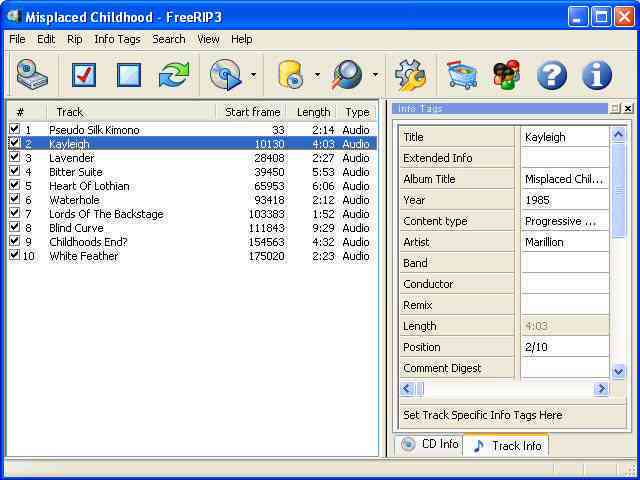Click the blue question mark help icon
Viewport: 640px width, 480px height.
pyautogui.click(x=552, y=76)
